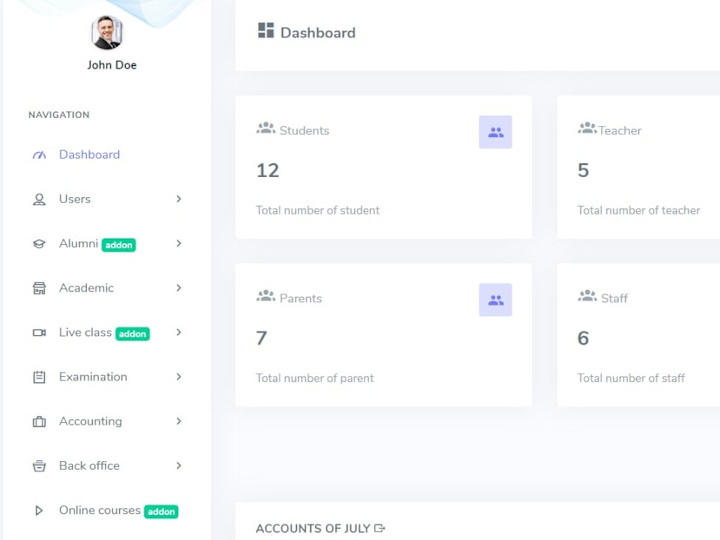Click the Dashboard gauge icon in sidebar
The image size is (720, 540).
click(x=39, y=155)
